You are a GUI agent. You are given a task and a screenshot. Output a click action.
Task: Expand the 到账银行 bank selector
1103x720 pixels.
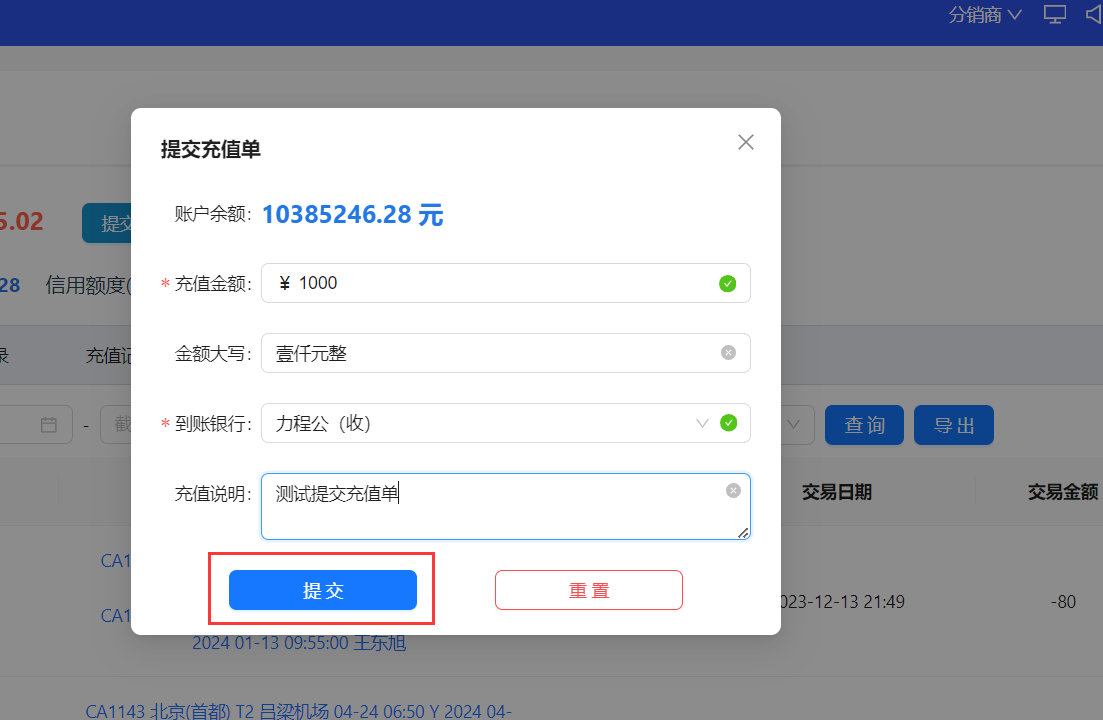point(703,423)
